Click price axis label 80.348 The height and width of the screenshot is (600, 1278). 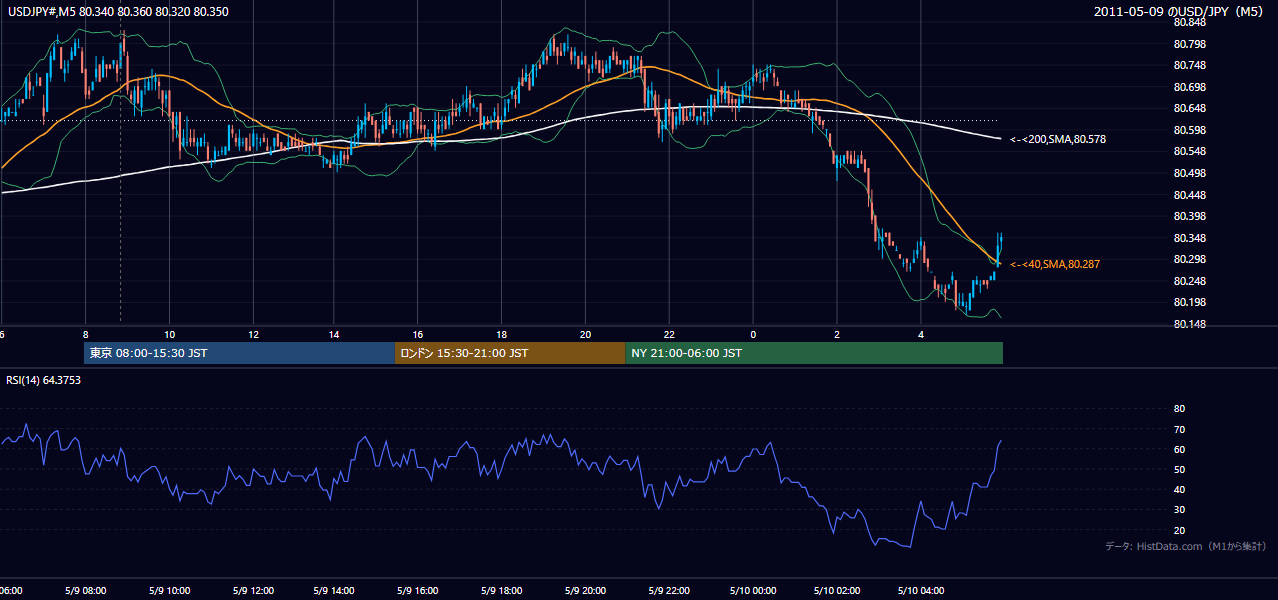click(1189, 238)
